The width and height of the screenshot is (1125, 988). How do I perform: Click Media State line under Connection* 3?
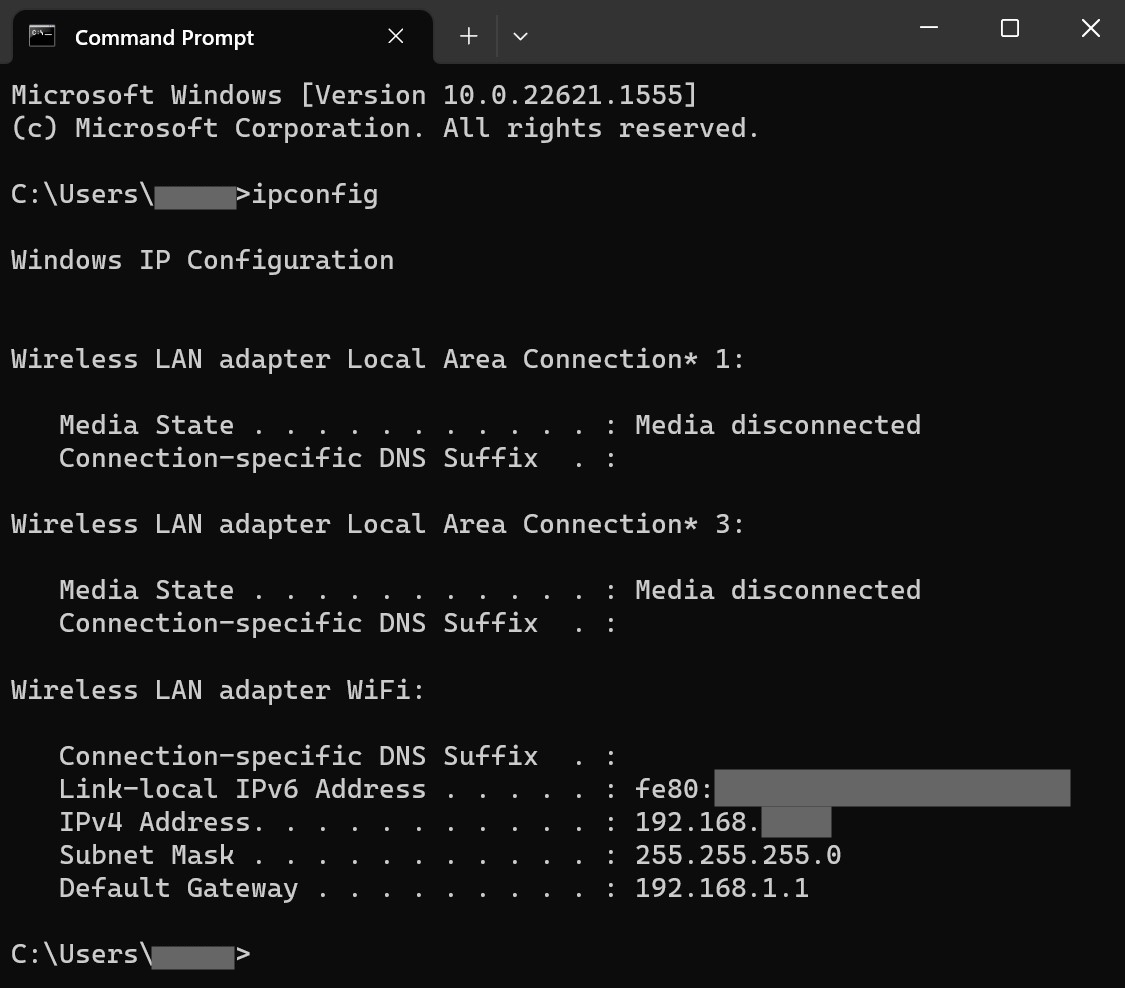(x=490, y=590)
